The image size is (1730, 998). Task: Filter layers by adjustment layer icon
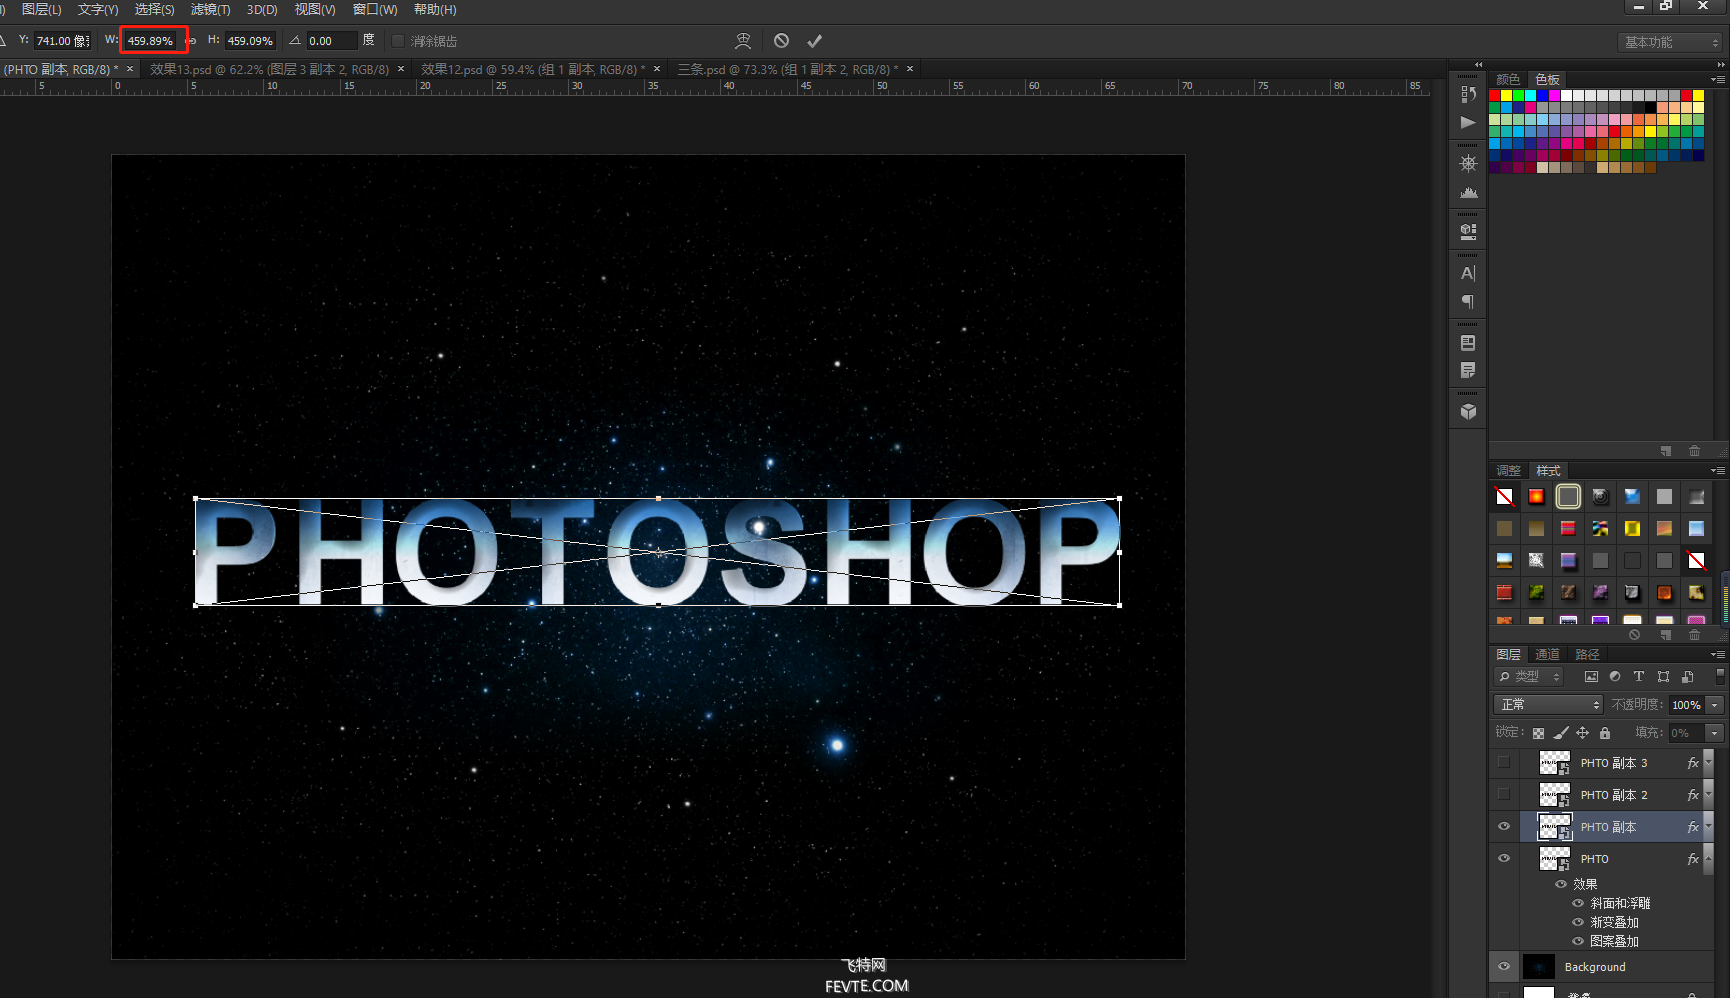click(1615, 677)
